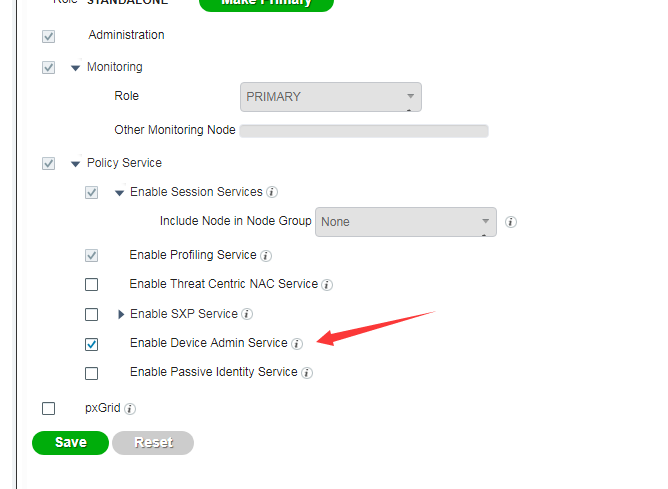Viewport: 668px width, 489px height.
Task: Click the pxGrid info icon
Action: click(x=130, y=409)
